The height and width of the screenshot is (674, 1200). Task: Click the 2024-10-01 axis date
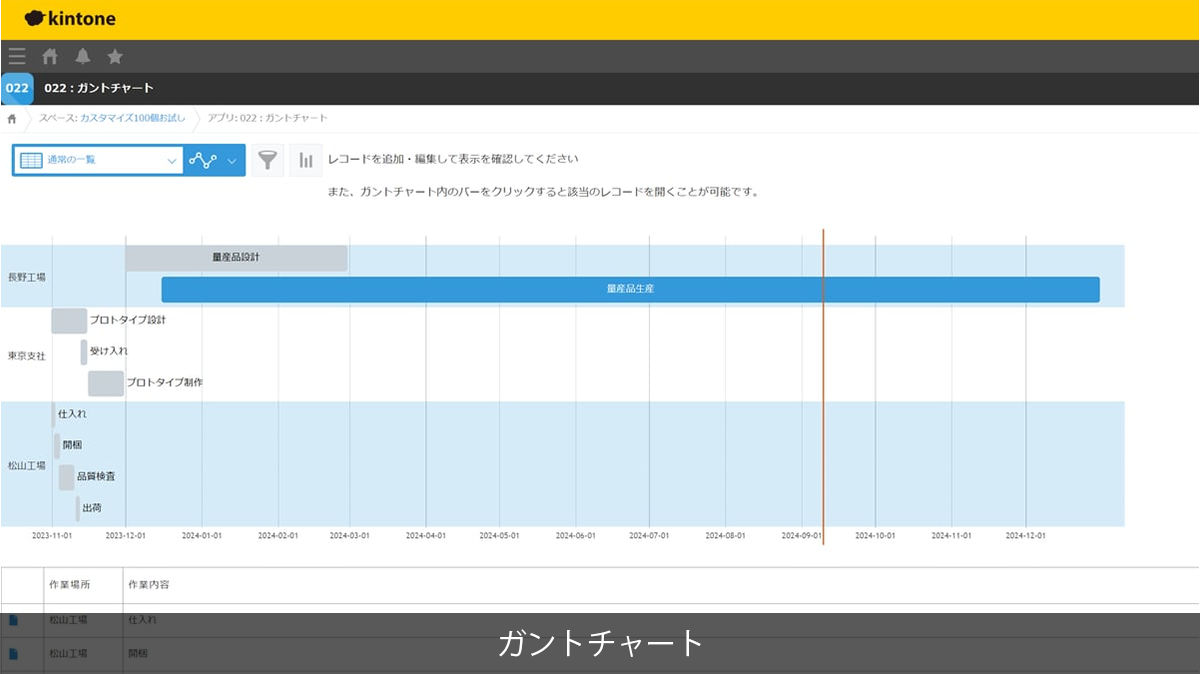point(876,536)
